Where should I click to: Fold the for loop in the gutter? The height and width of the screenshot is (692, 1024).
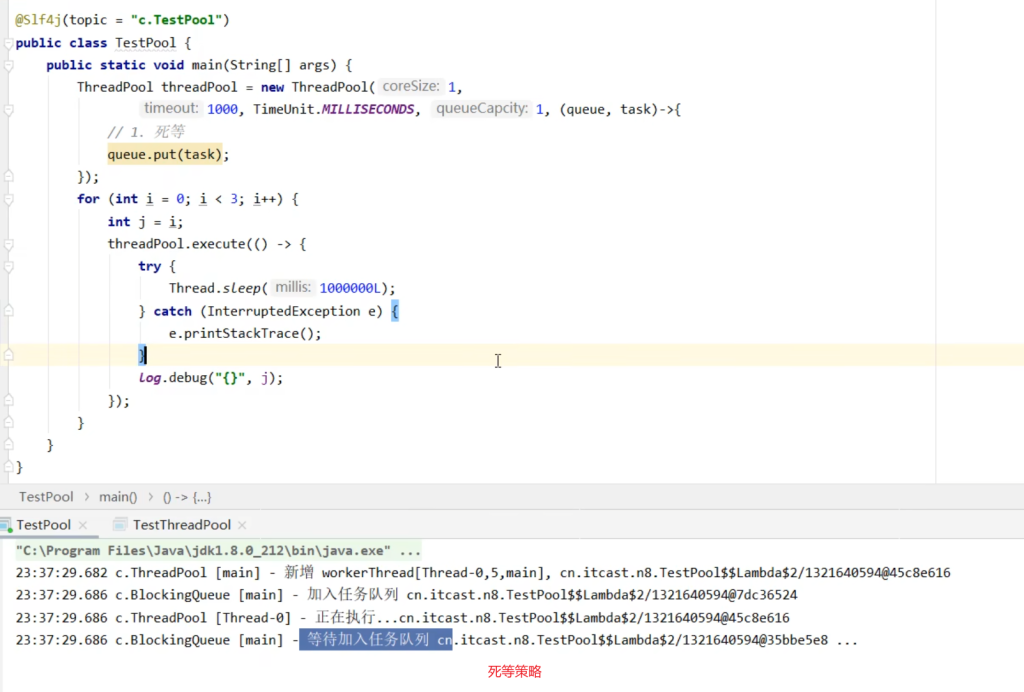coord(8,199)
